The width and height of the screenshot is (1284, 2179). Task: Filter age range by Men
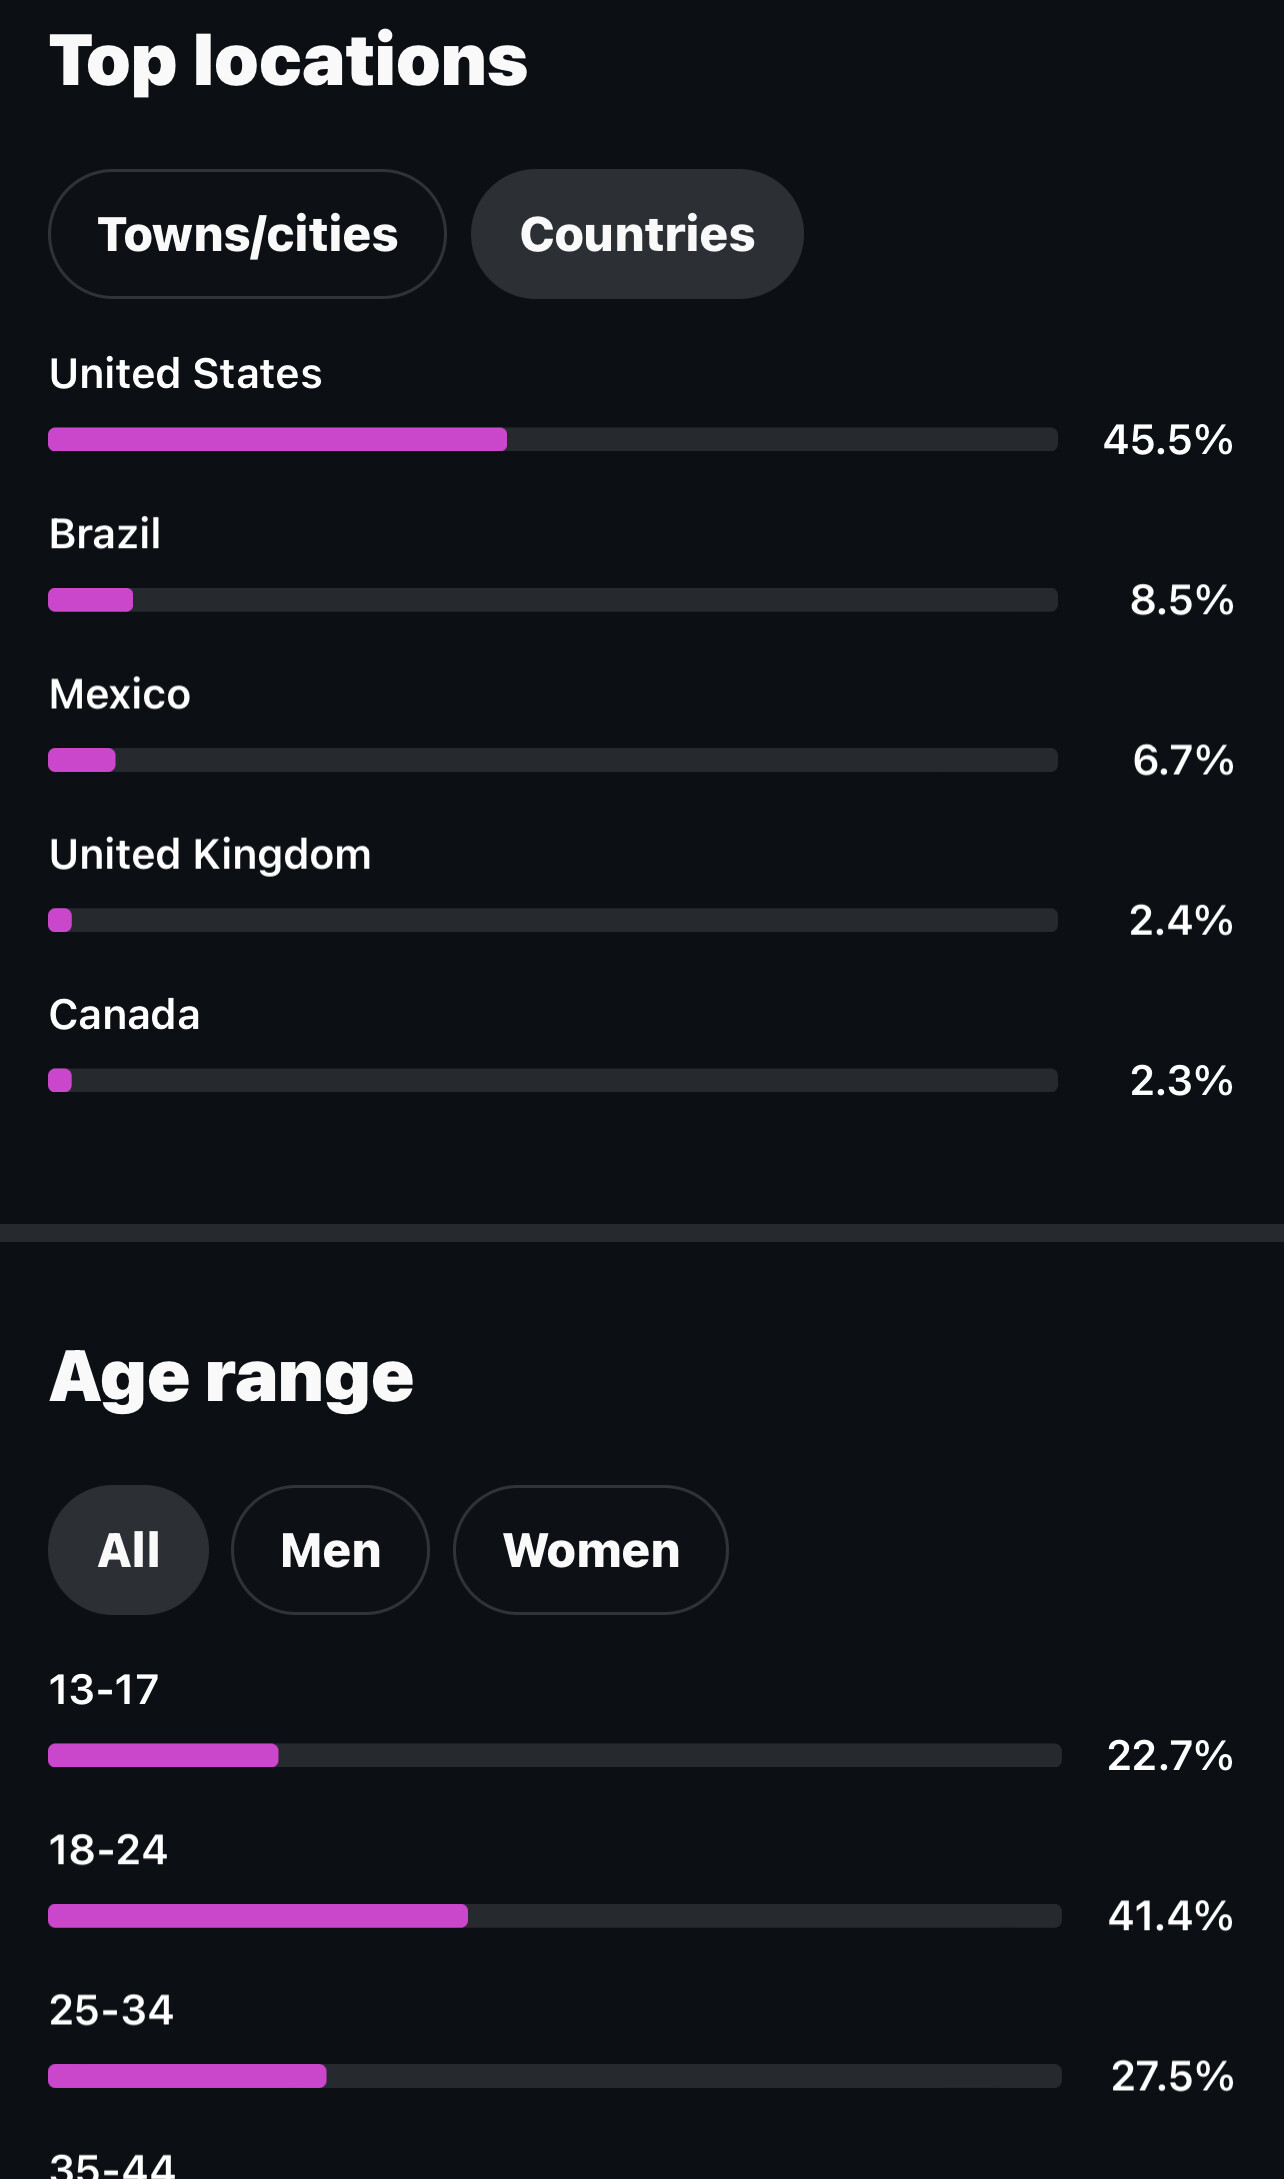pyautogui.click(x=330, y=1550)
